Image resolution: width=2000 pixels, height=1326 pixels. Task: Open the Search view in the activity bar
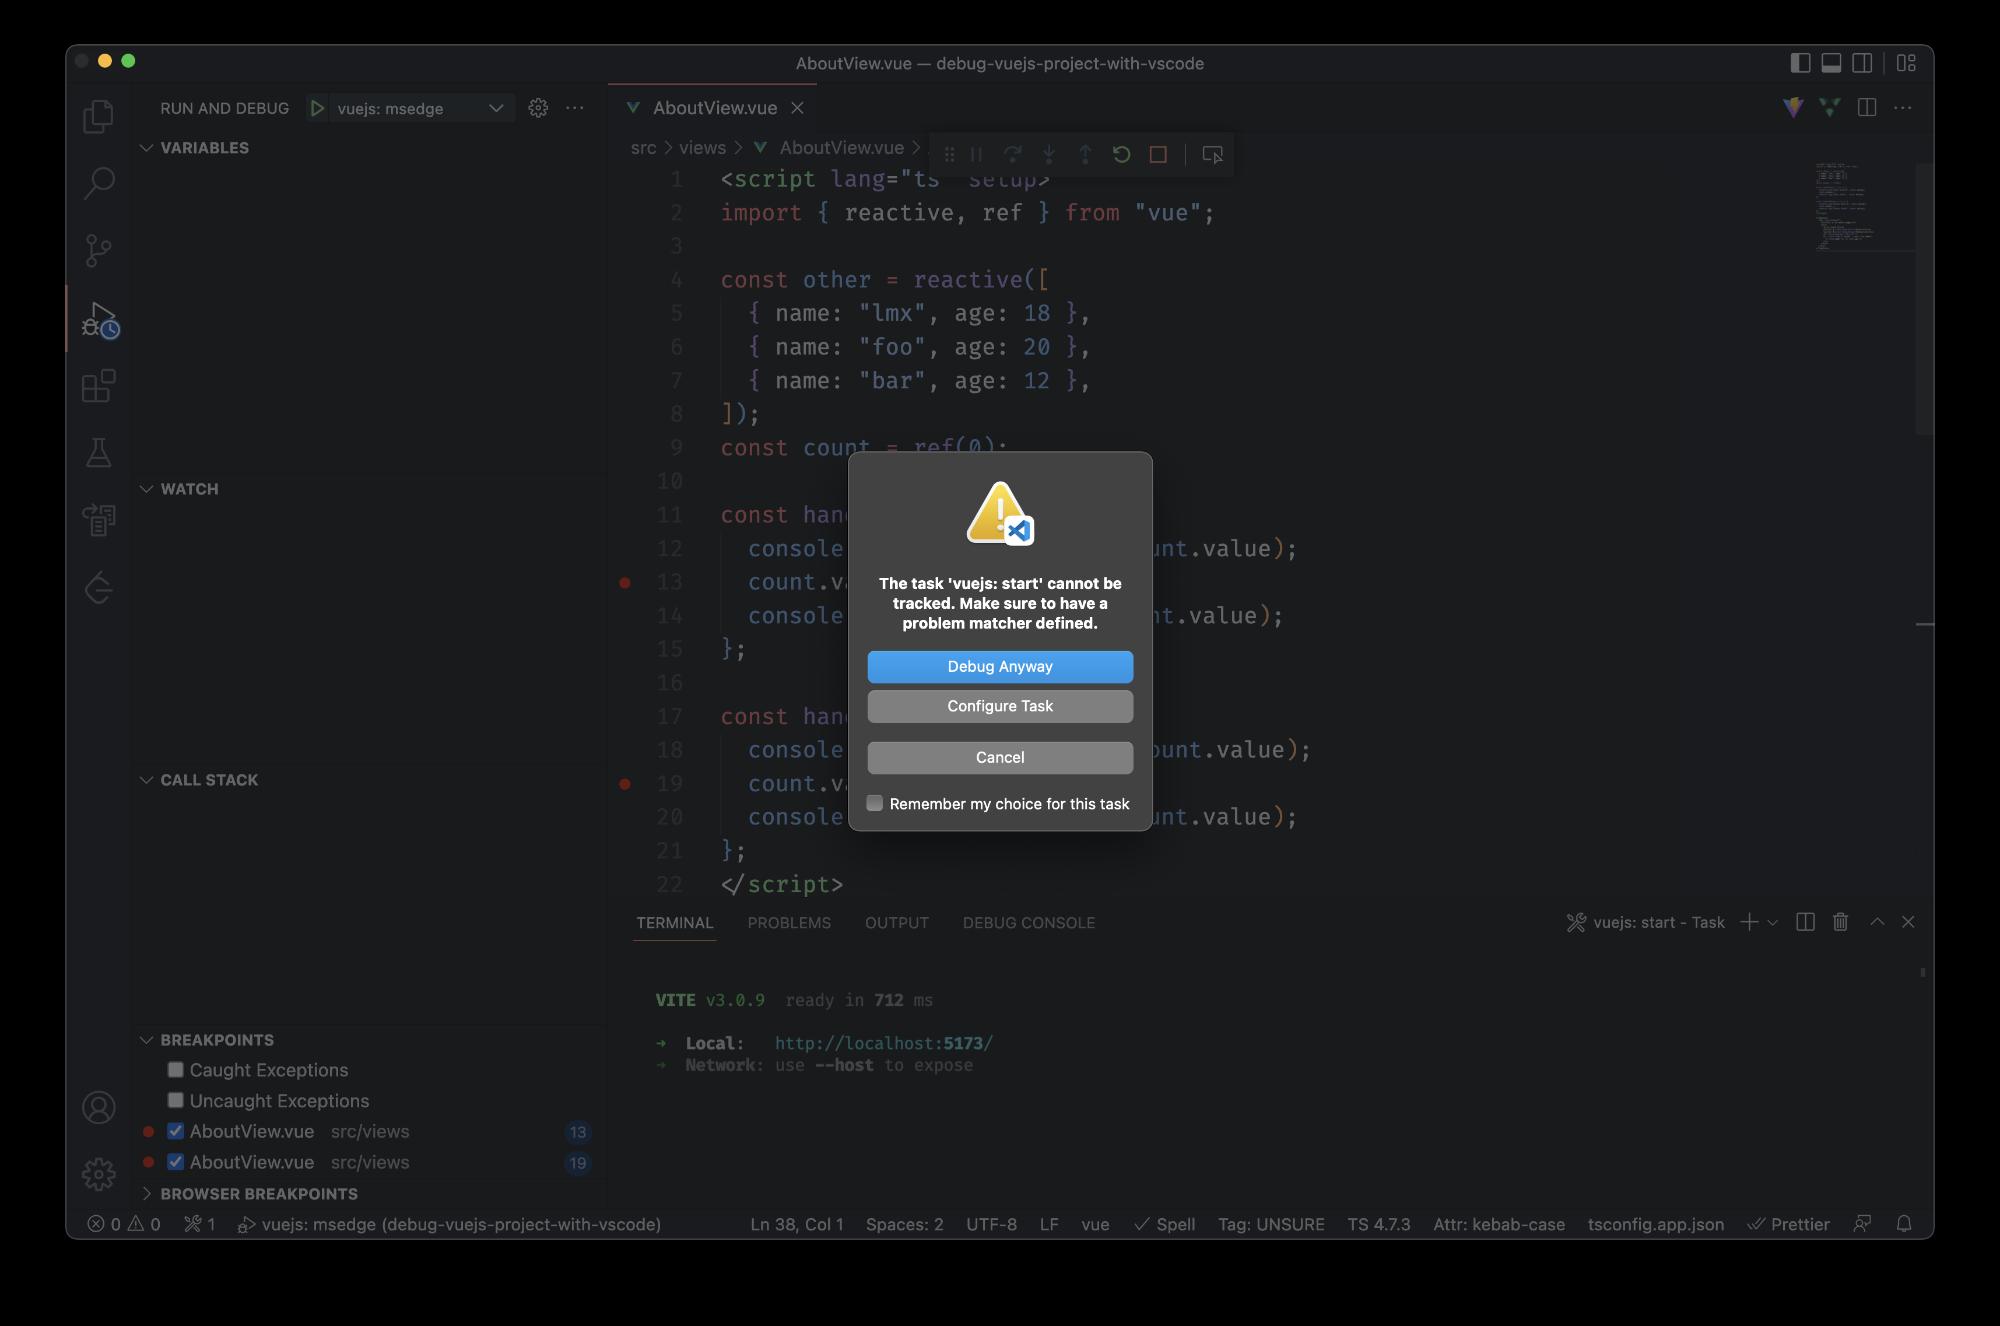(98, 183)
